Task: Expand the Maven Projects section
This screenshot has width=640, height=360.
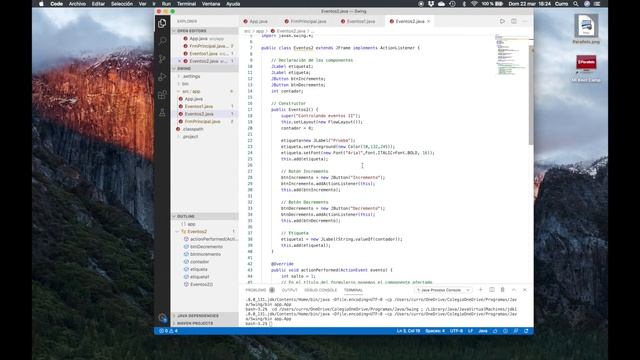Action: click(205, 323)
